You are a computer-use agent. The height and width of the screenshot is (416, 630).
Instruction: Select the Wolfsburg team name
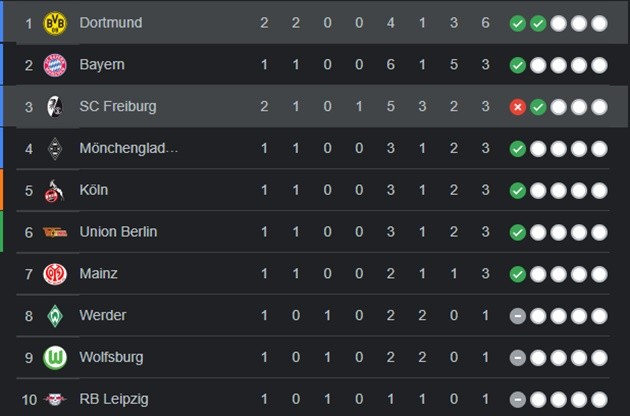click(x=112, y=358)
